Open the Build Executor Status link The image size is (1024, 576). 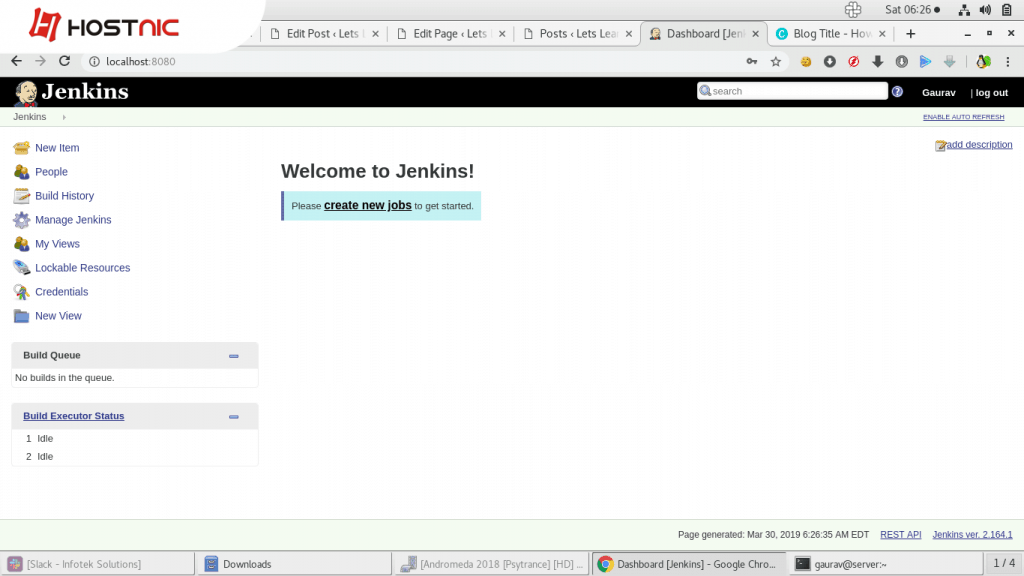coord(73,416)
